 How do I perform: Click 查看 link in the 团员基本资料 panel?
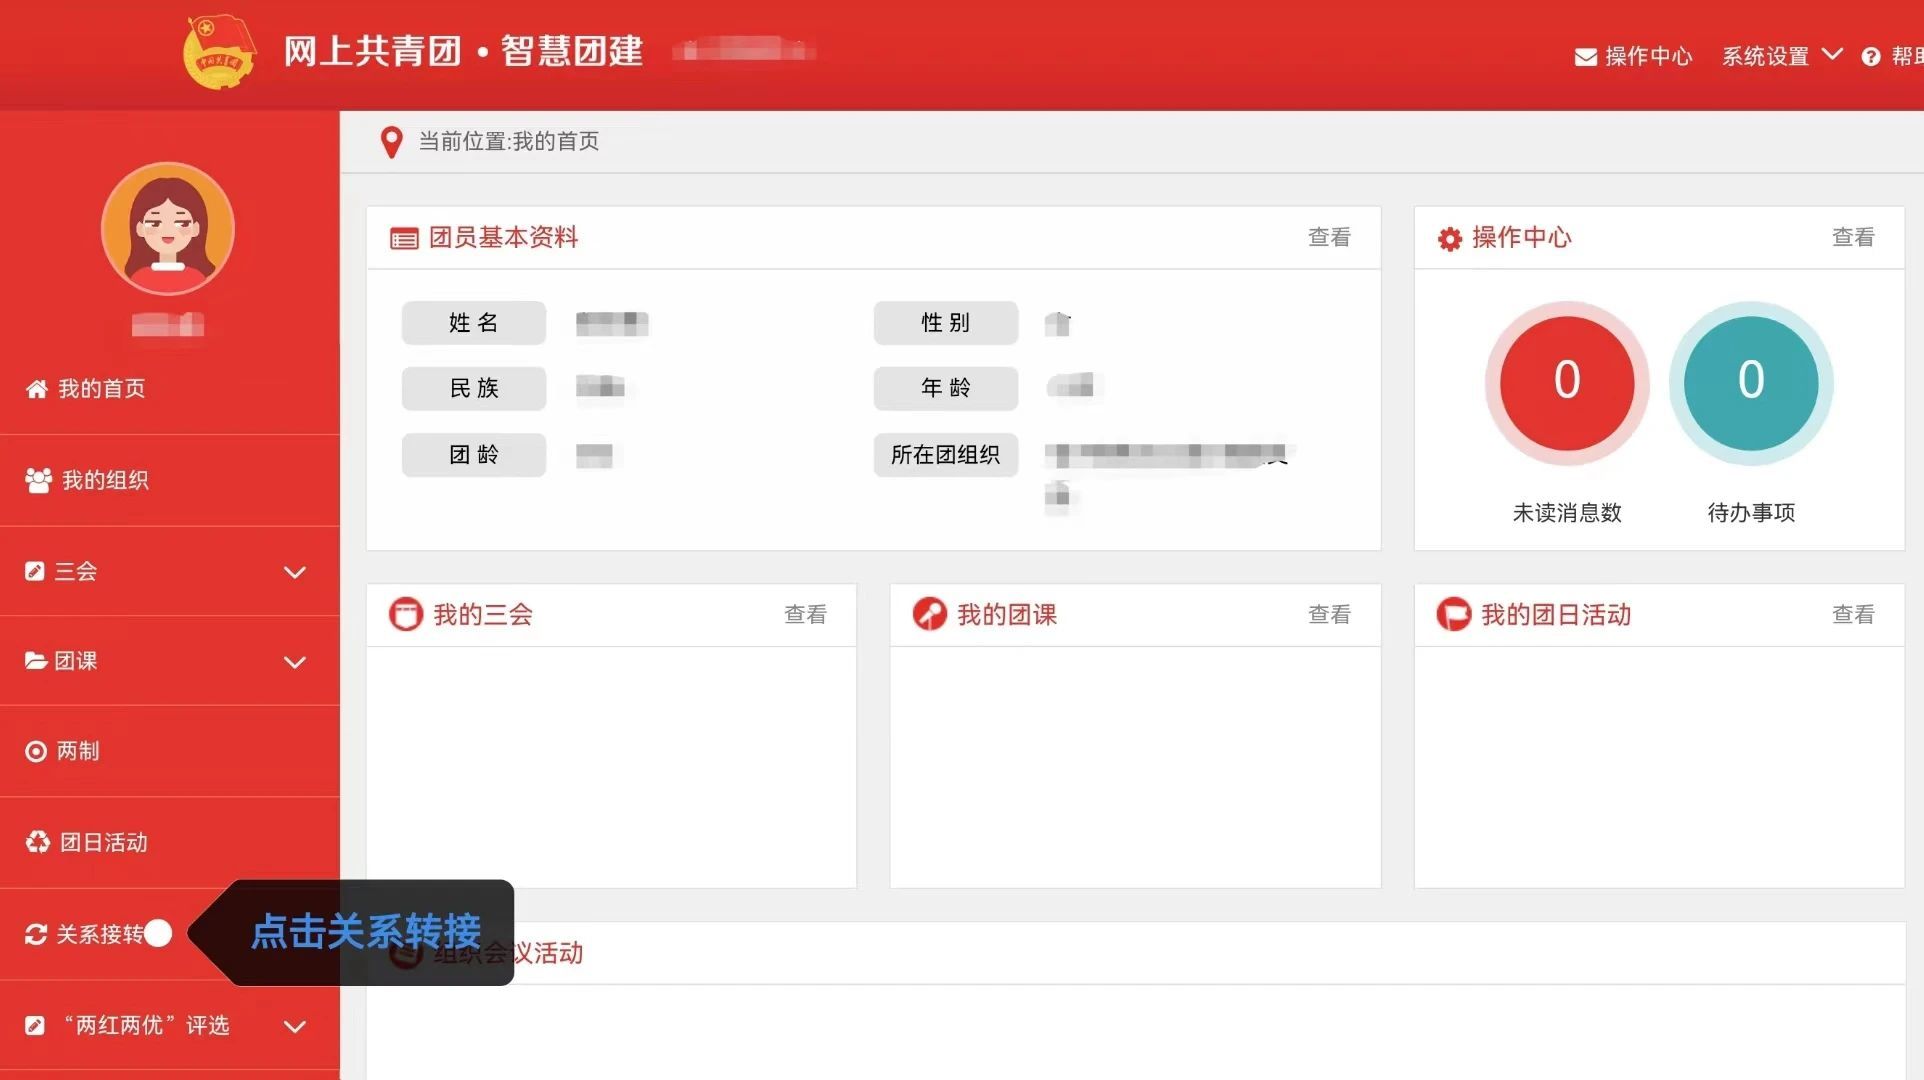tap(1328, 238)
